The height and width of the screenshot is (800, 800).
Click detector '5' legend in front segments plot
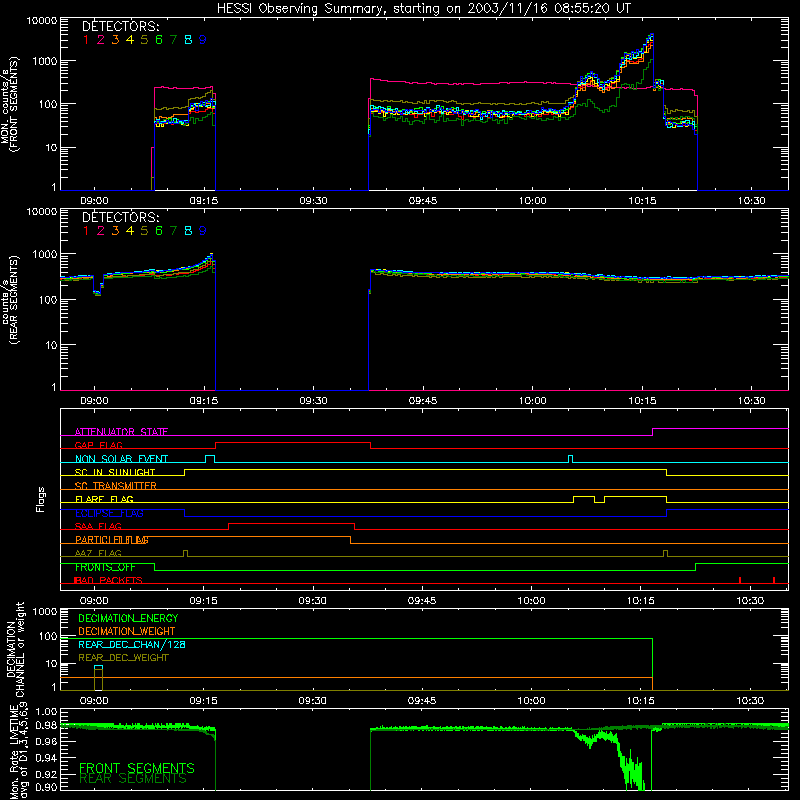pyautogui.click(x=144, y=40)
